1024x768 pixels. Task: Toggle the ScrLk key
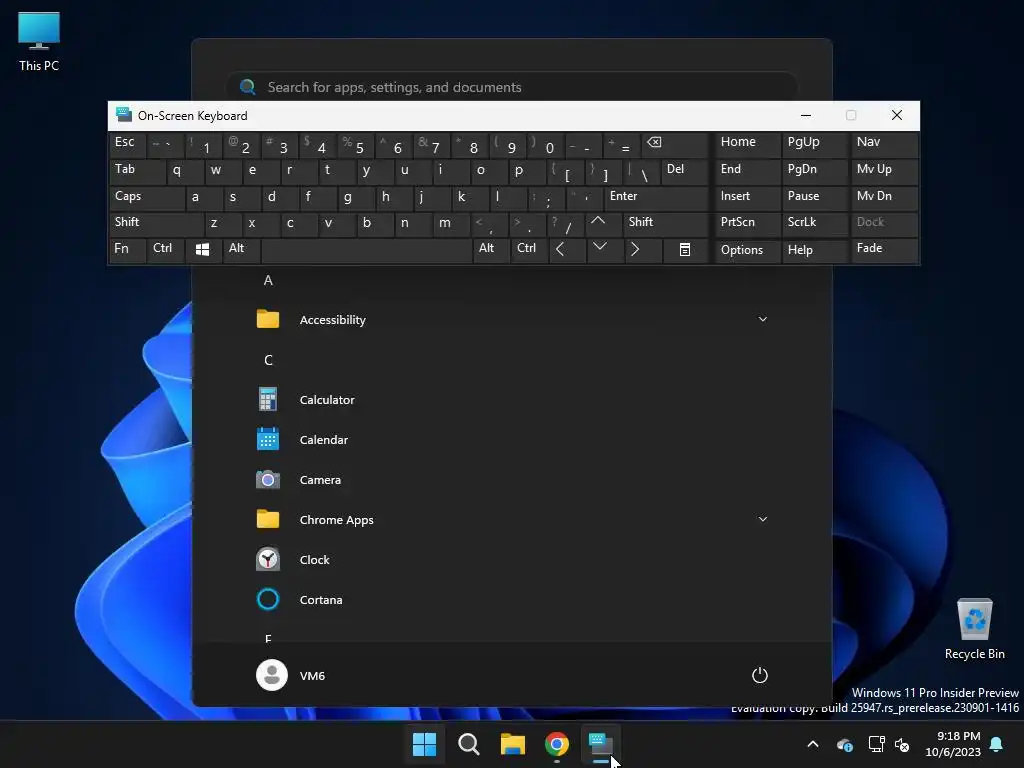(814, 224)
